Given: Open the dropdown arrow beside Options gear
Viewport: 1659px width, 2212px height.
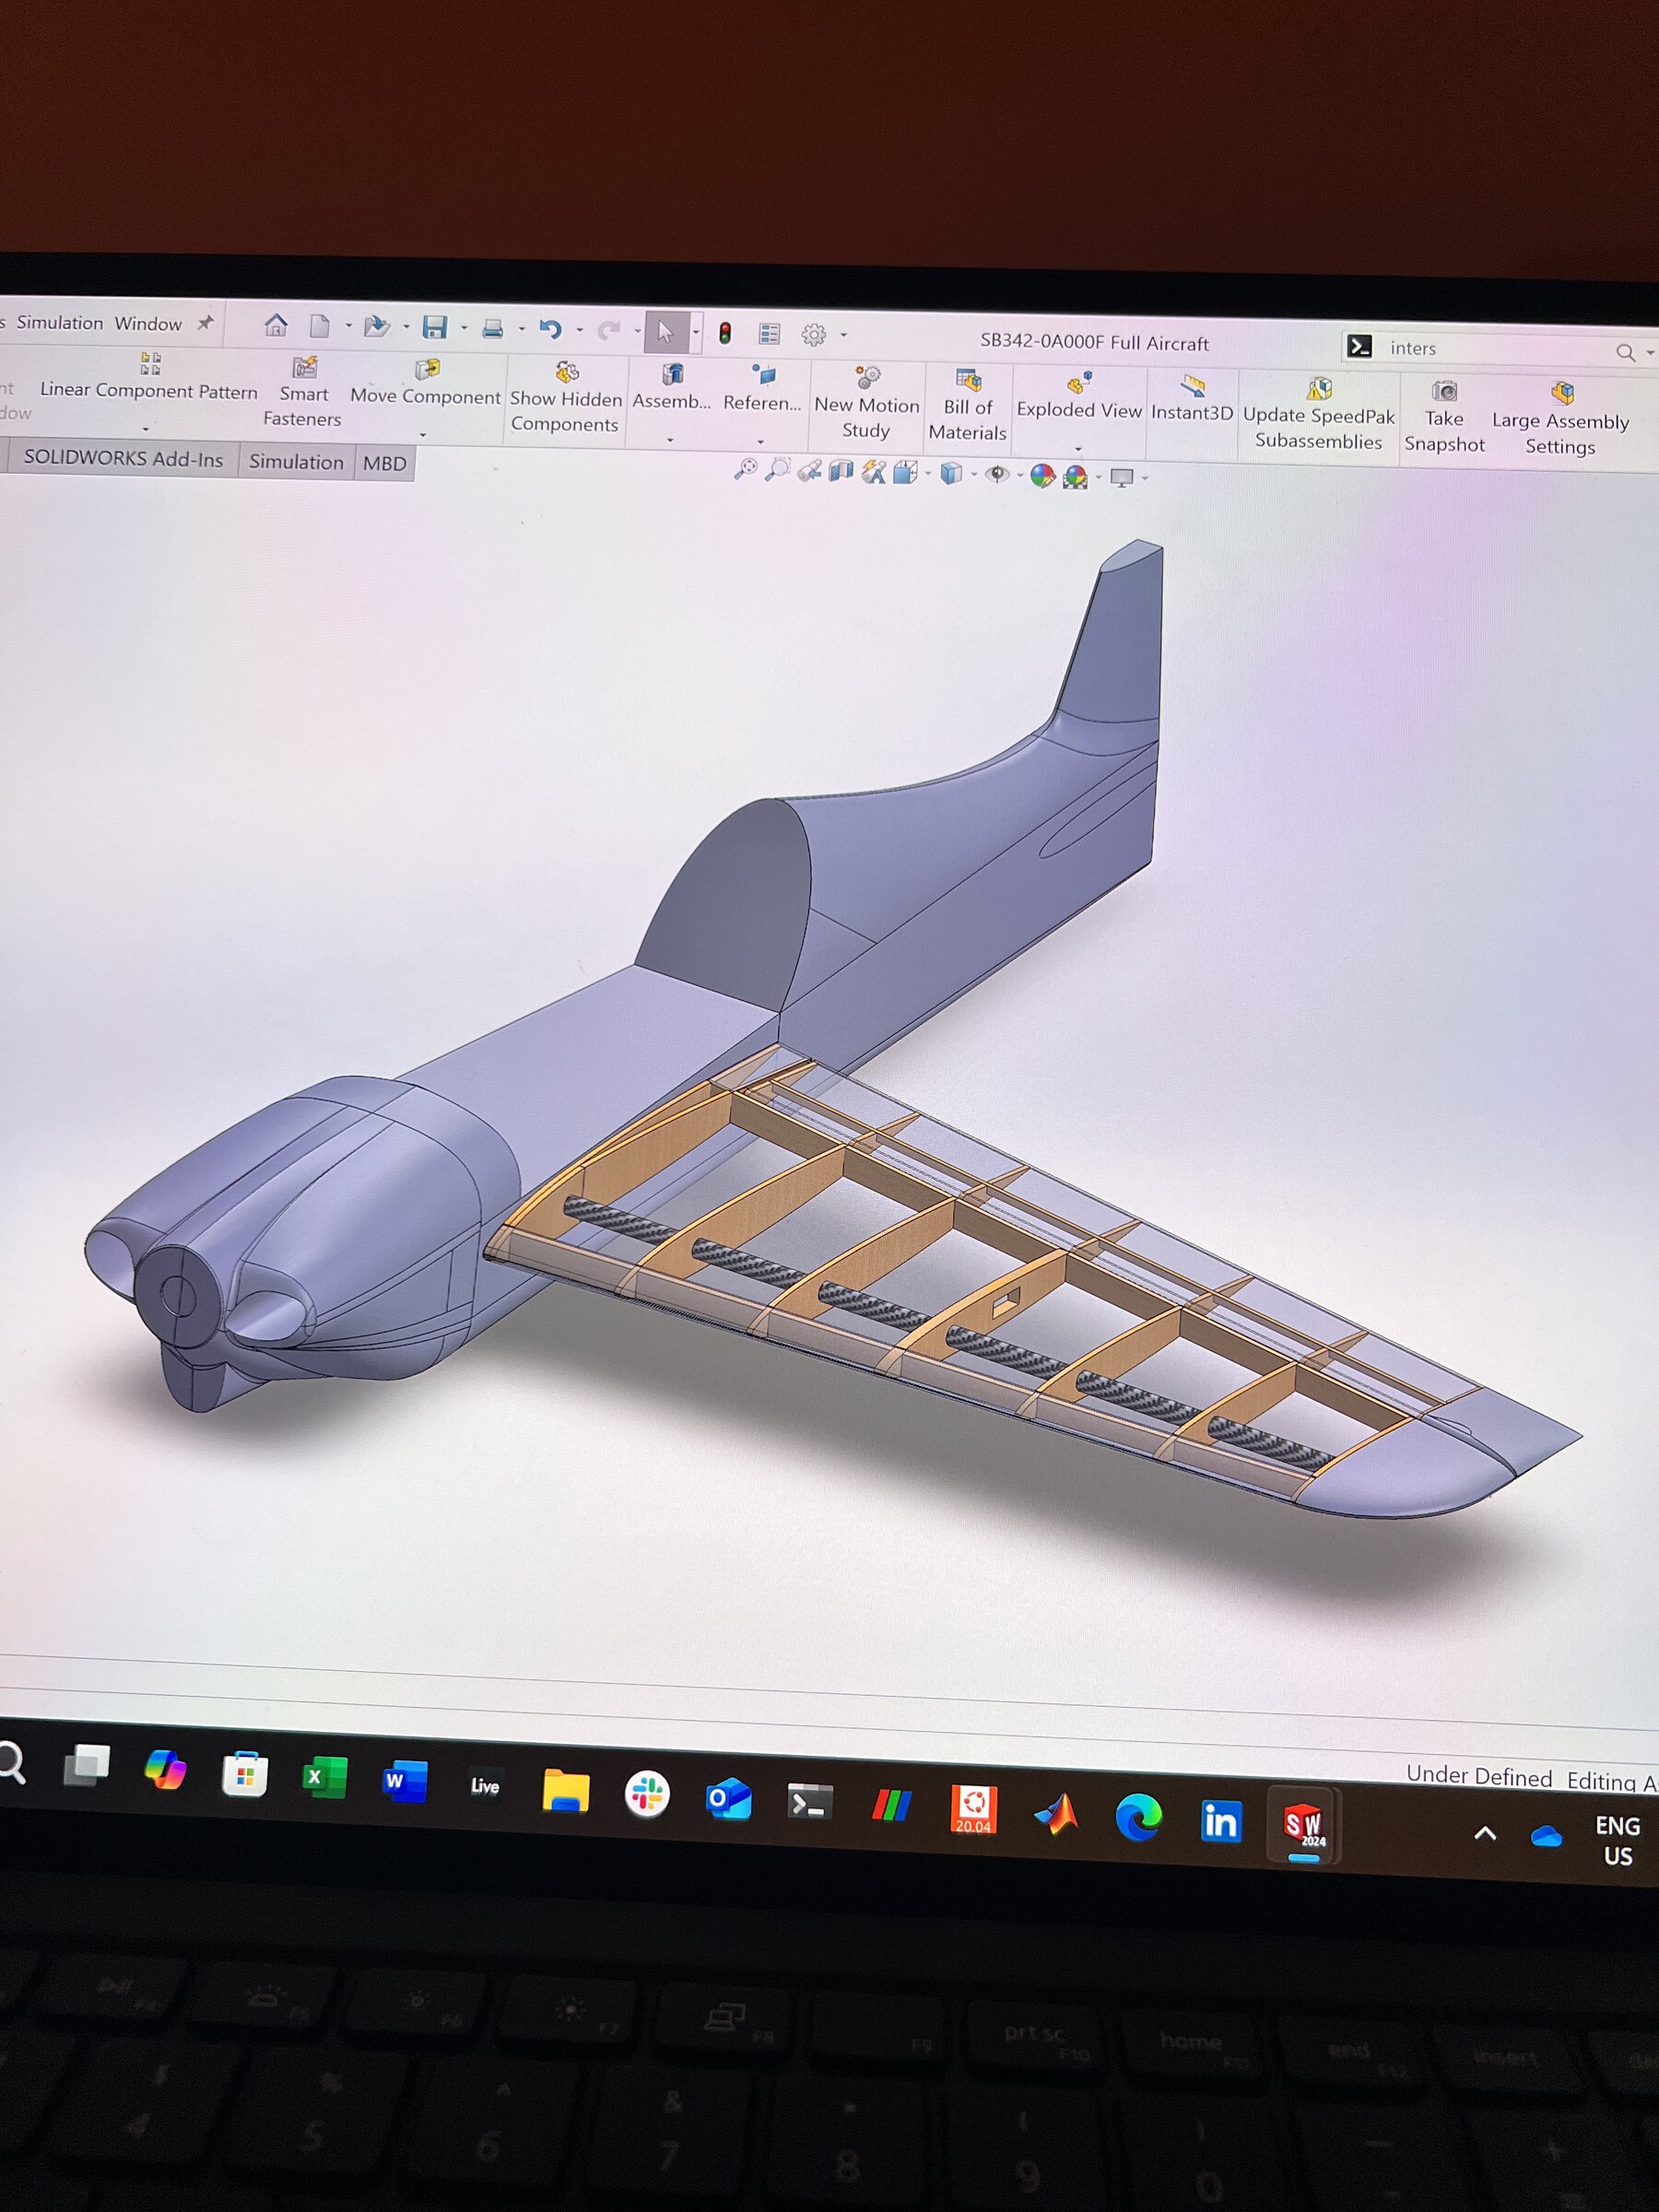Looking at the screenshot, I should click(x=844, y=335).
